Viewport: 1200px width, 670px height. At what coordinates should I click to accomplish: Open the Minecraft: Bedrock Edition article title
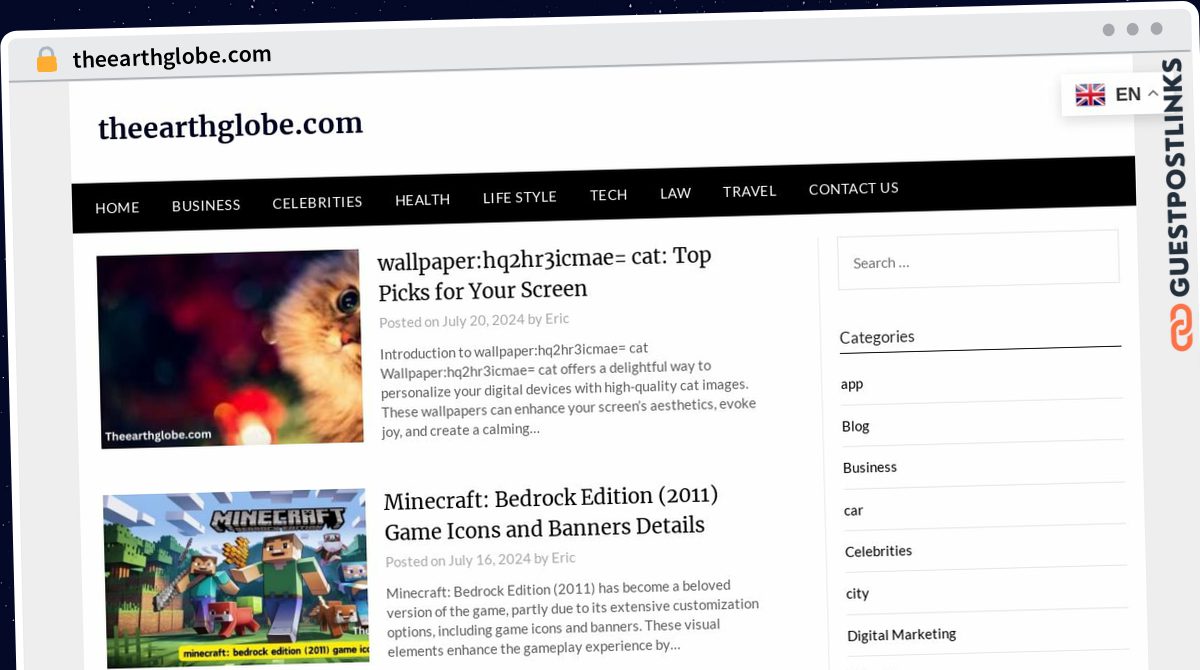[552, 512]
